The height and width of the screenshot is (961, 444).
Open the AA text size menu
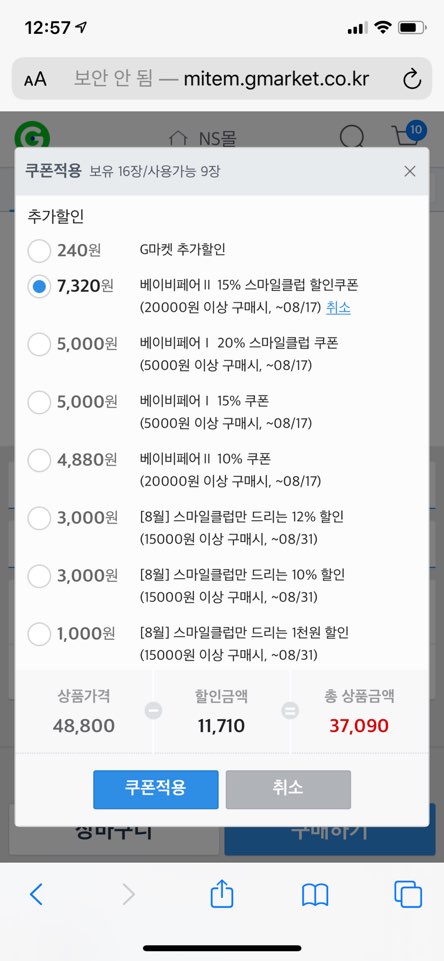coord(35,80)
